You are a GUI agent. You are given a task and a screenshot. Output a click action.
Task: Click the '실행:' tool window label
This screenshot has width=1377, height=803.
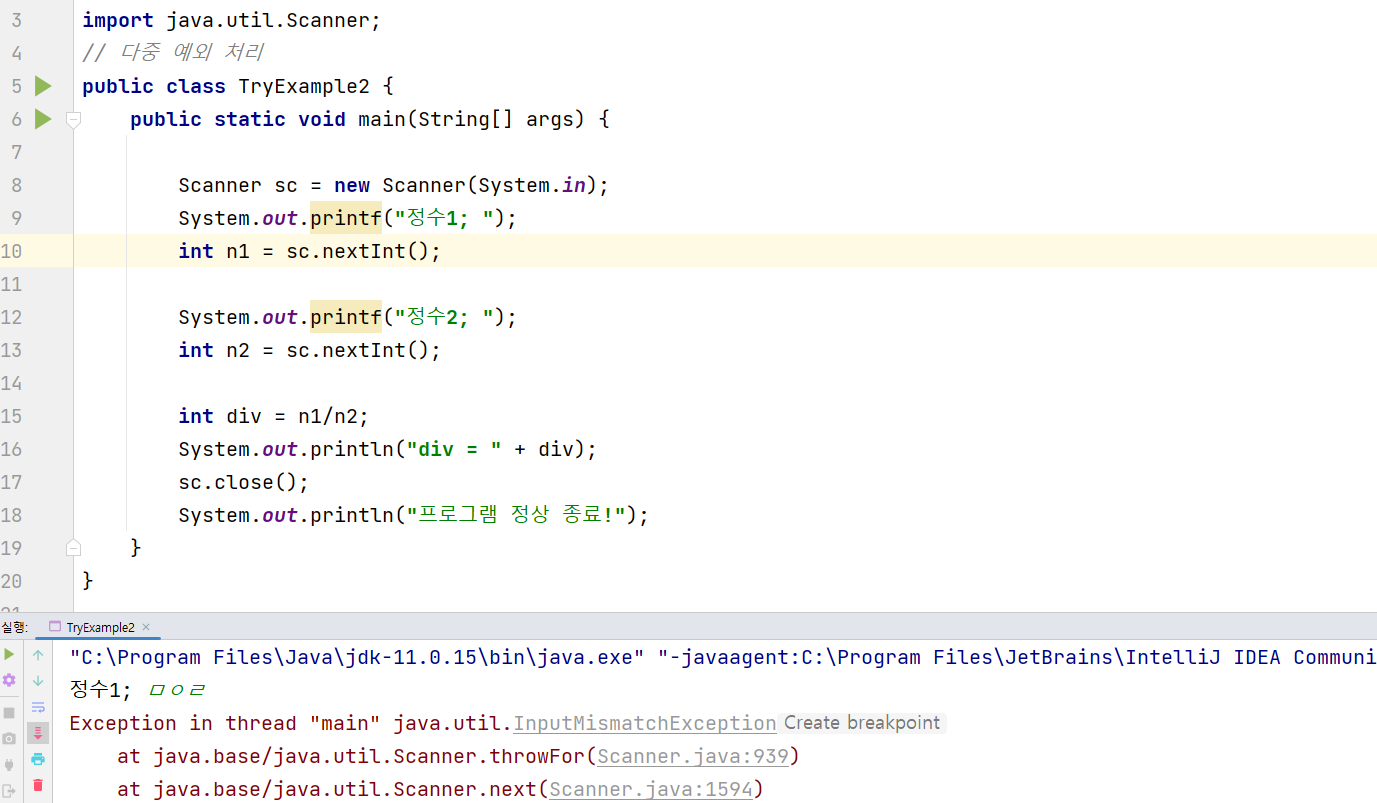(15, 627)
